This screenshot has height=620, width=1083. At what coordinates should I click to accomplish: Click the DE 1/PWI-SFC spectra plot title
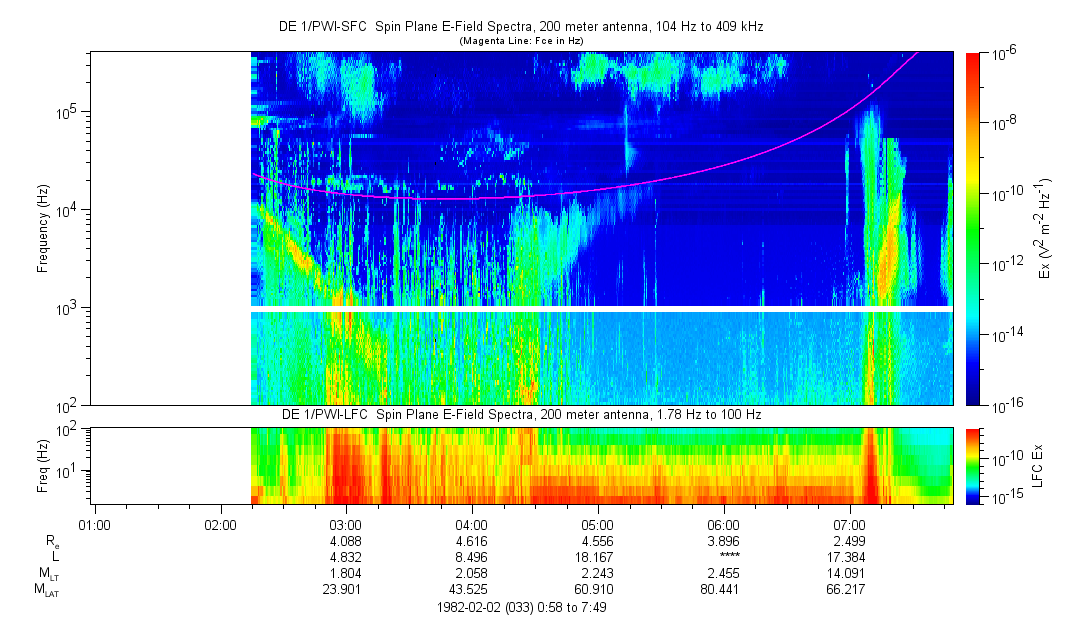click(x=520, y=25)
